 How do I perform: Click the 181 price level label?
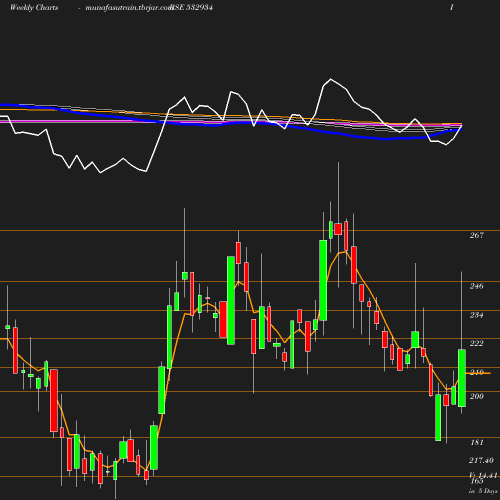[x=477, y=442]
